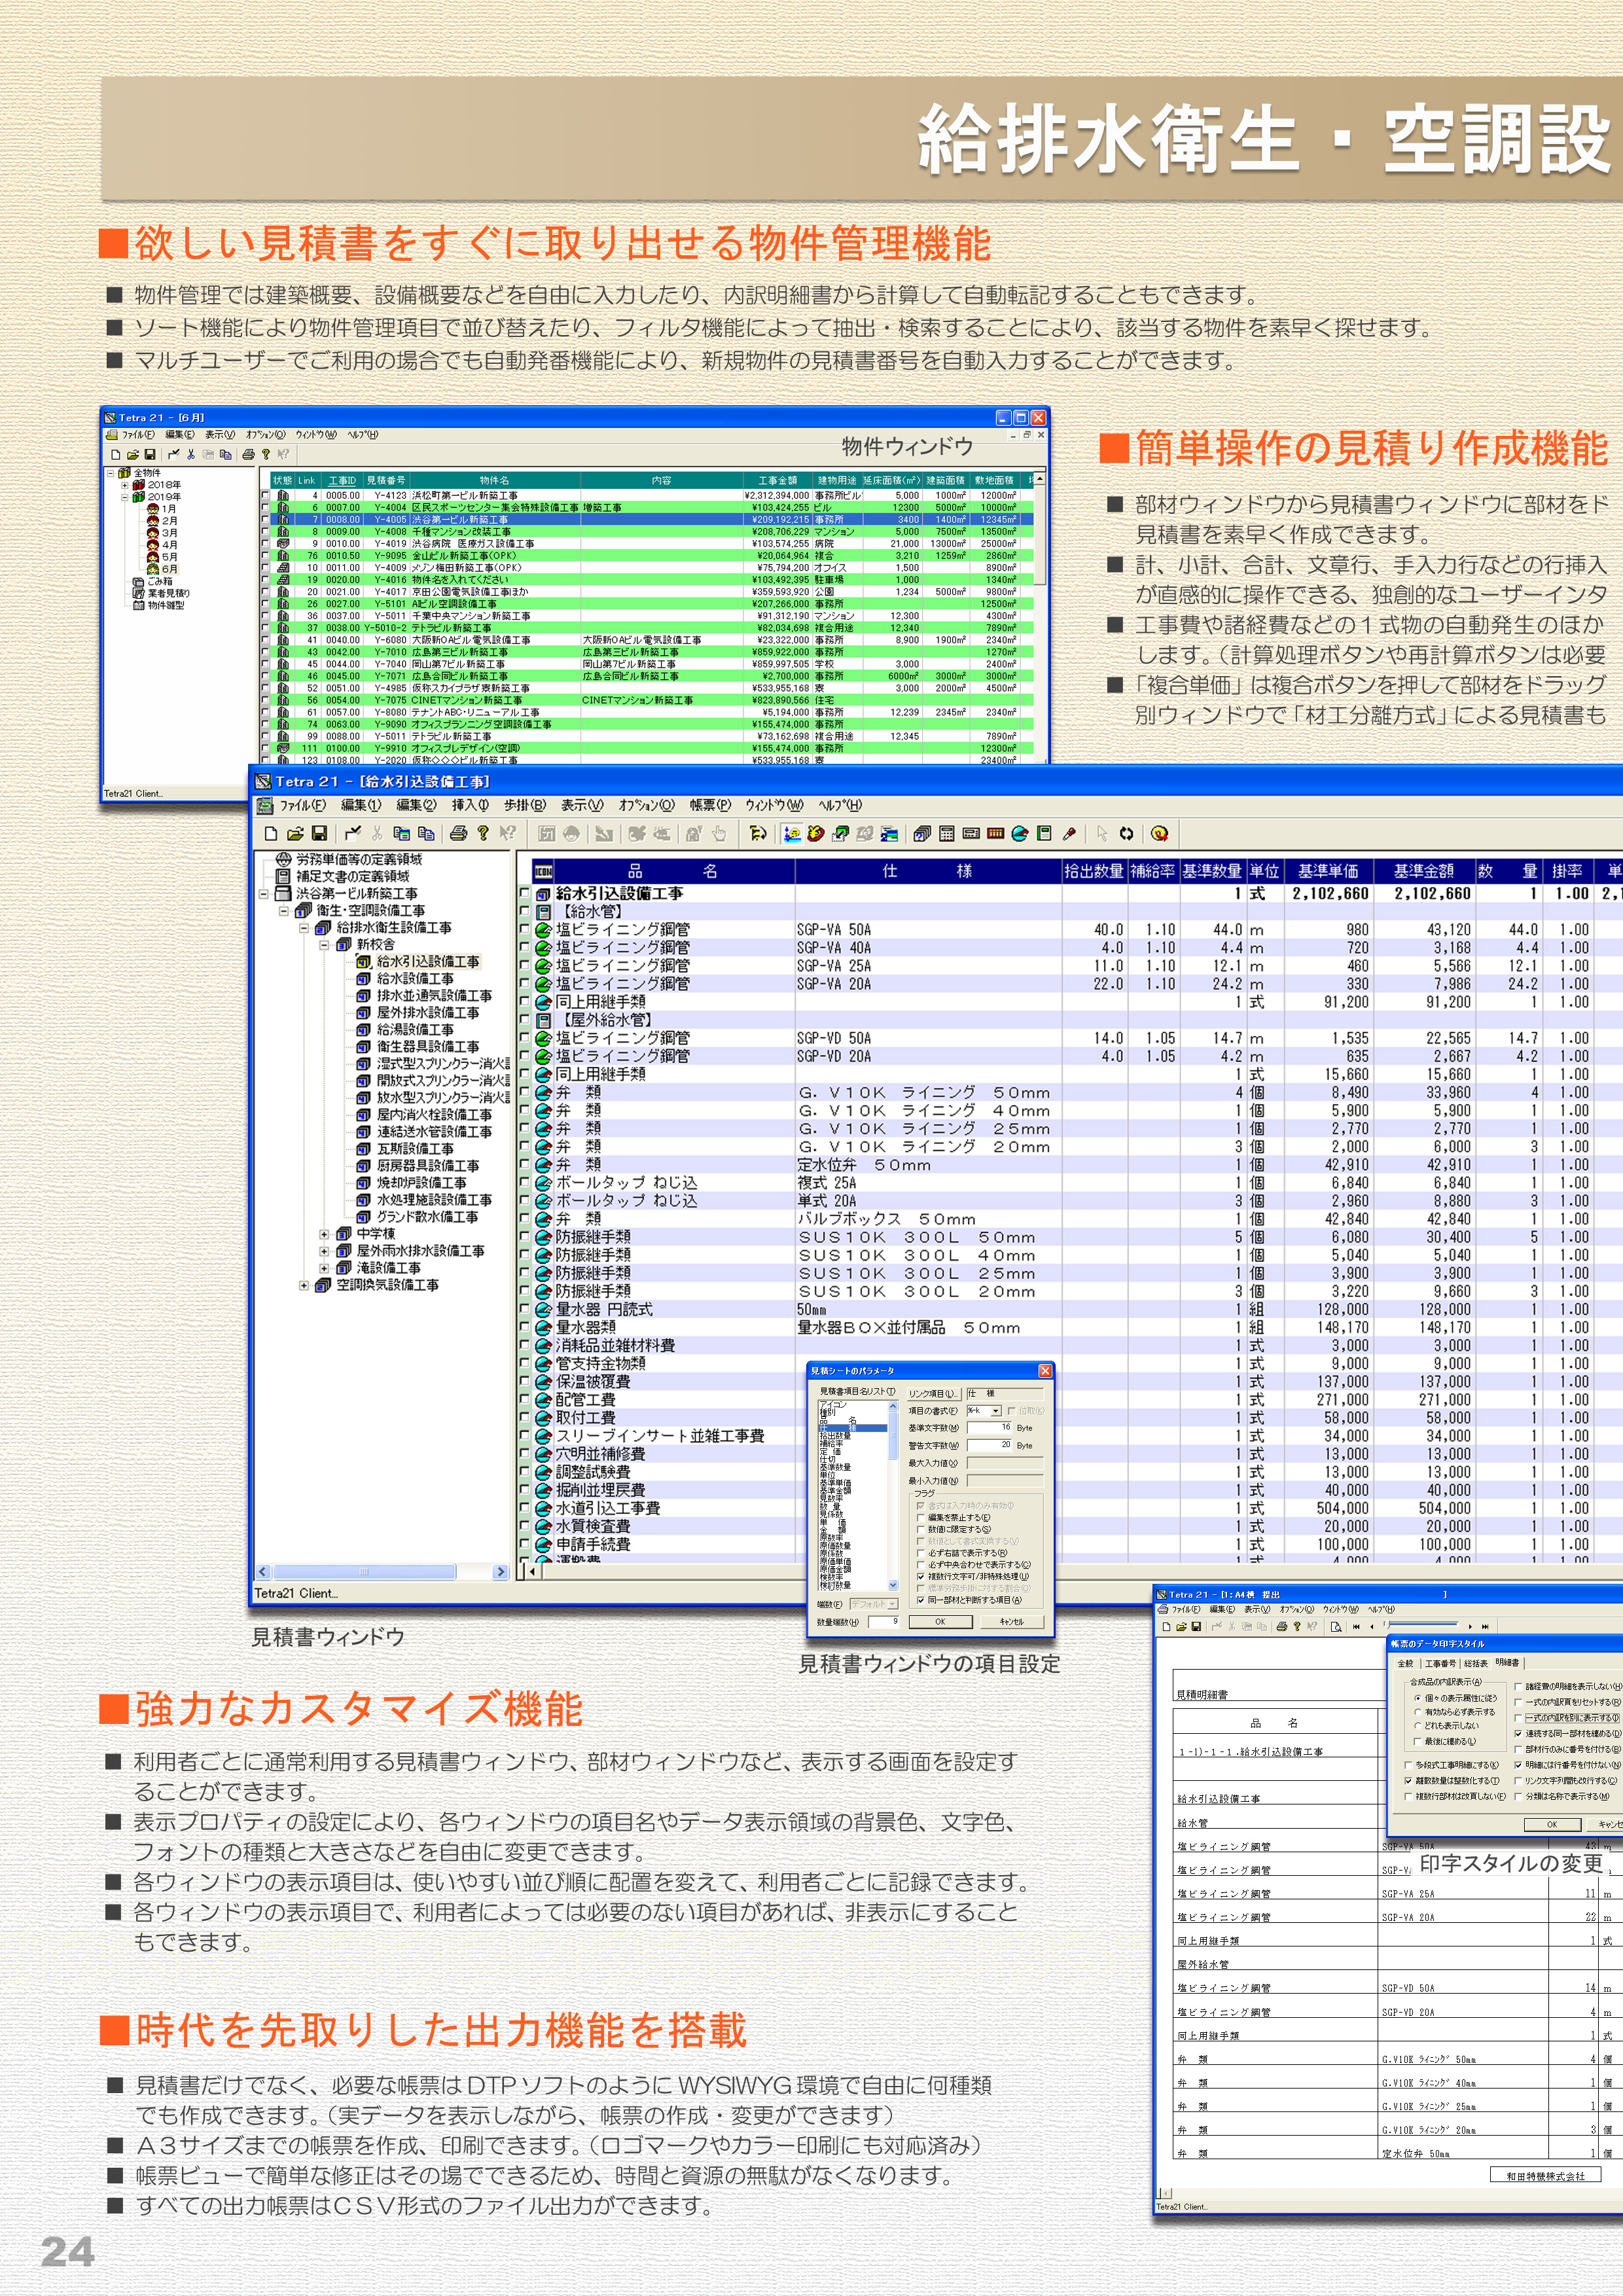Expand the 中学棟 tree node

[x=324, y=1234]
